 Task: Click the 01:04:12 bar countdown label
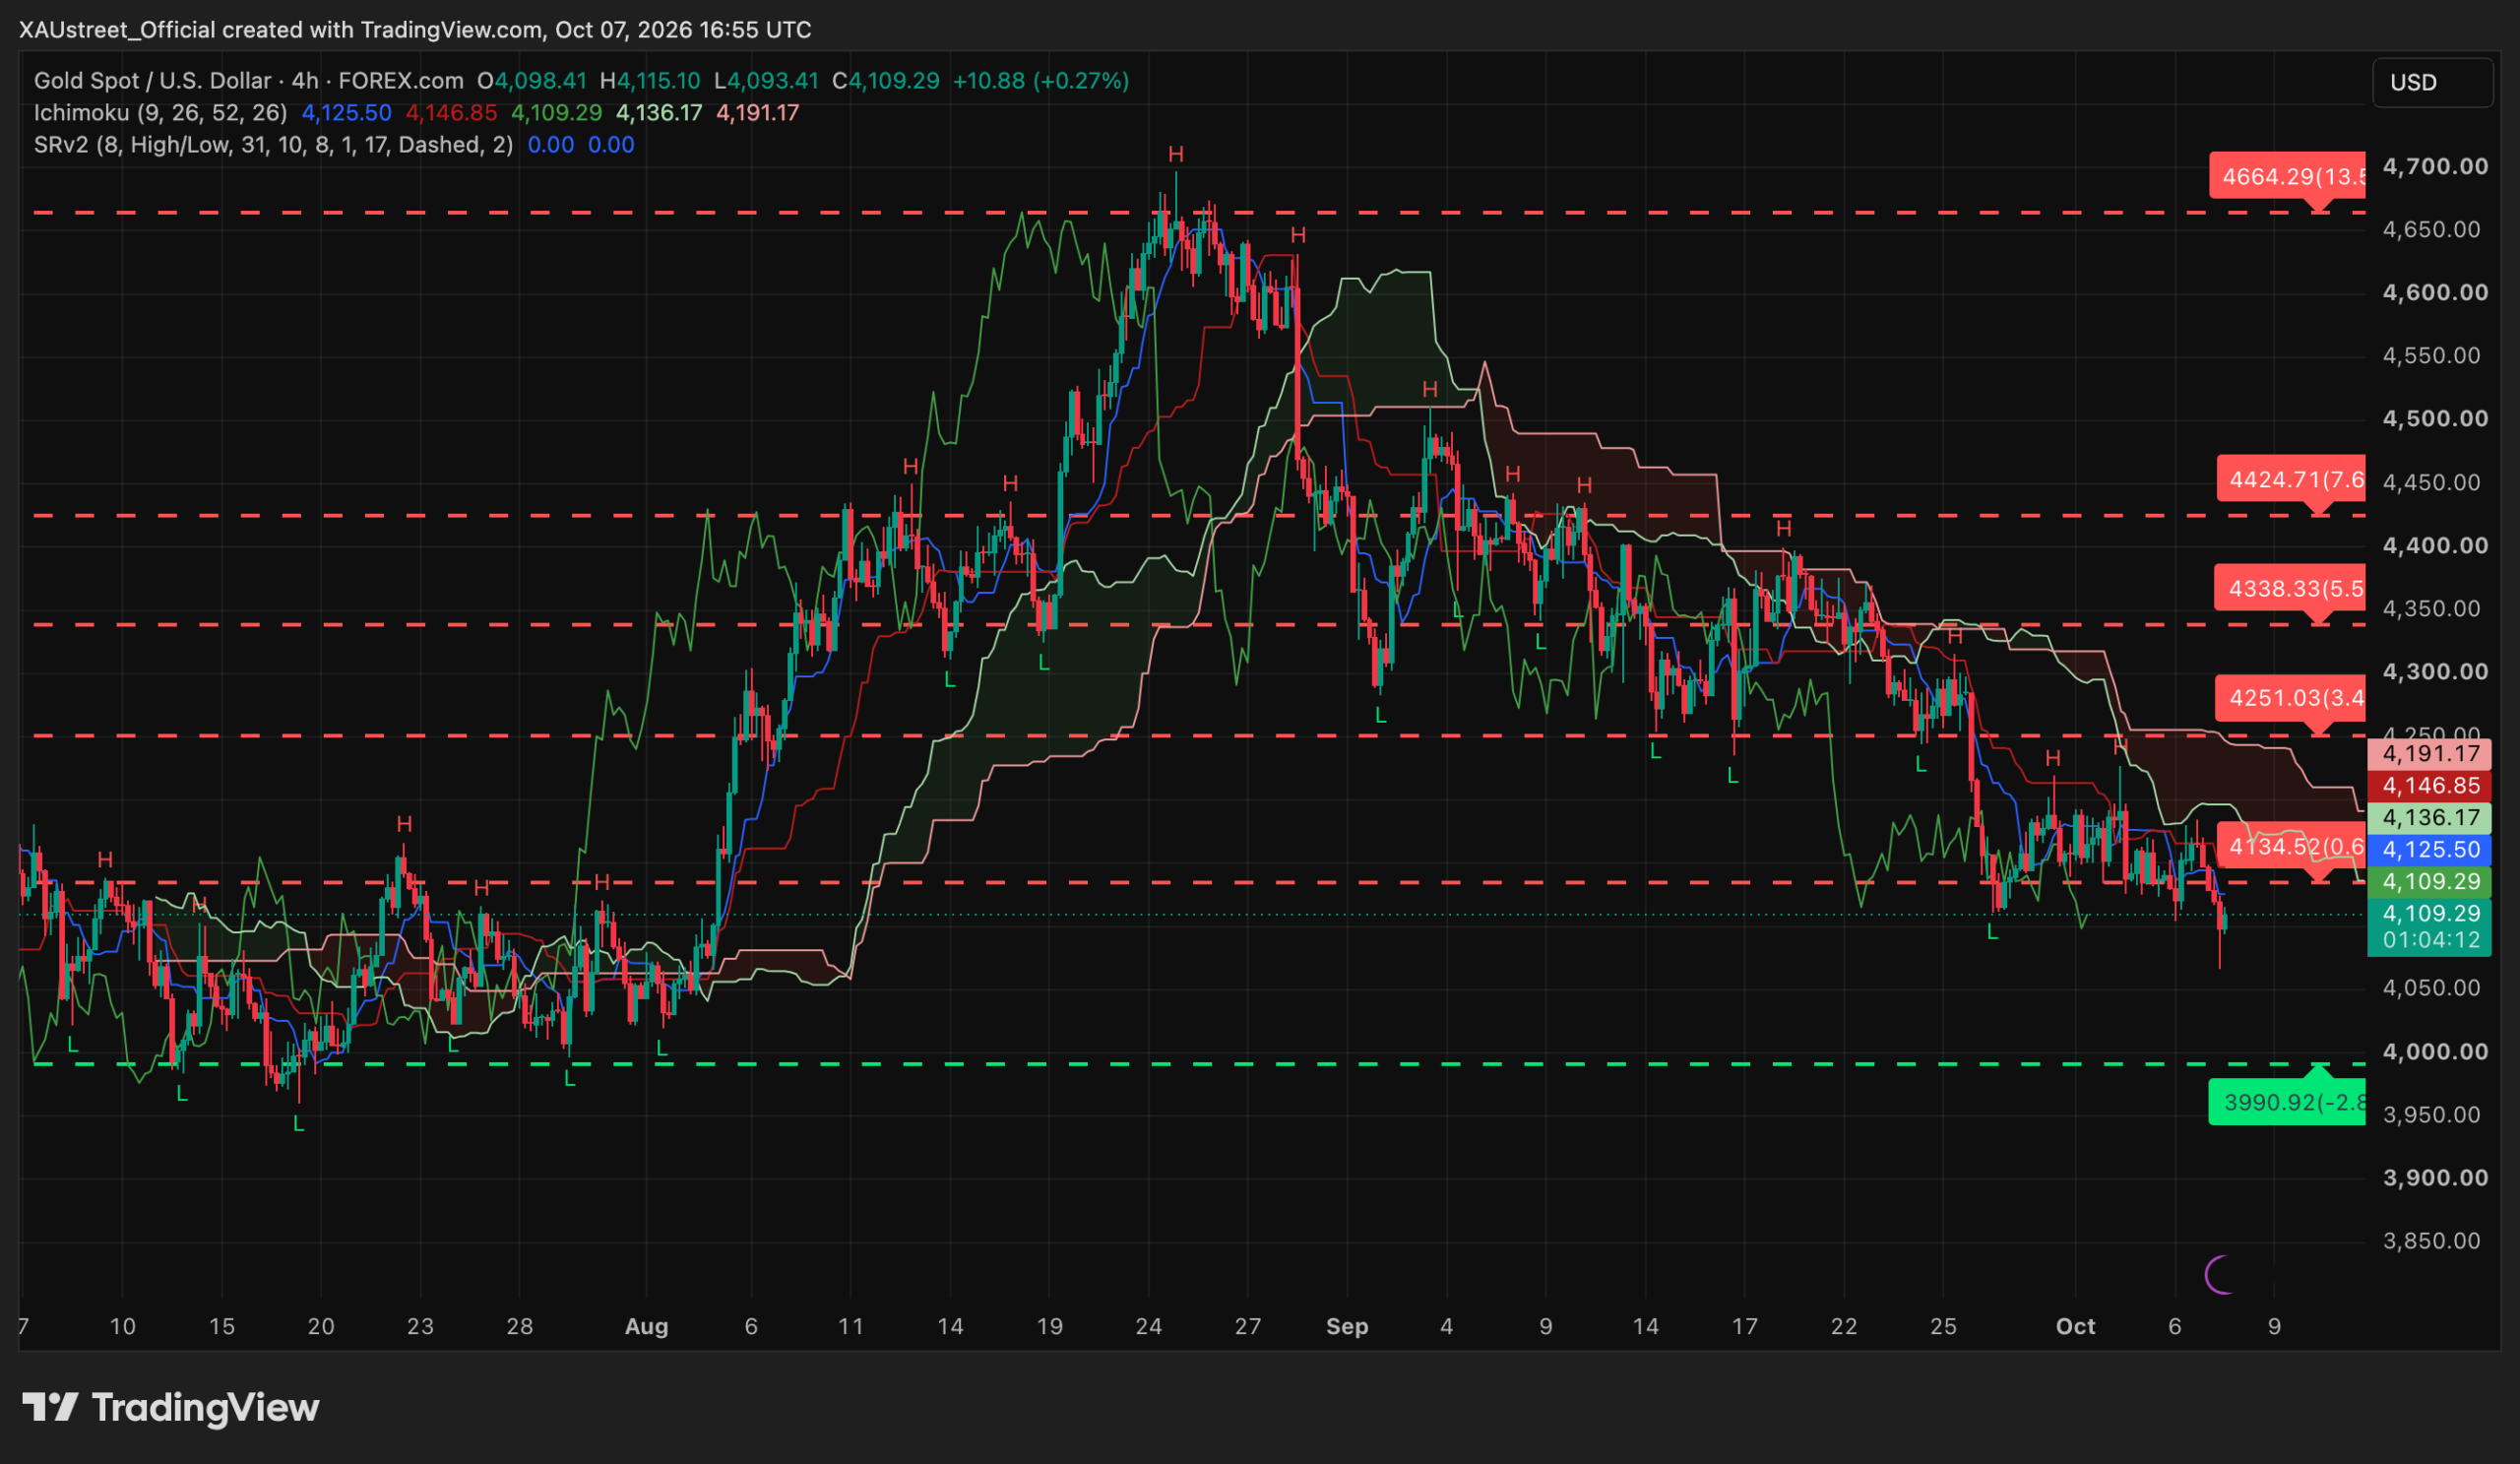click(x=2431, y=940)
